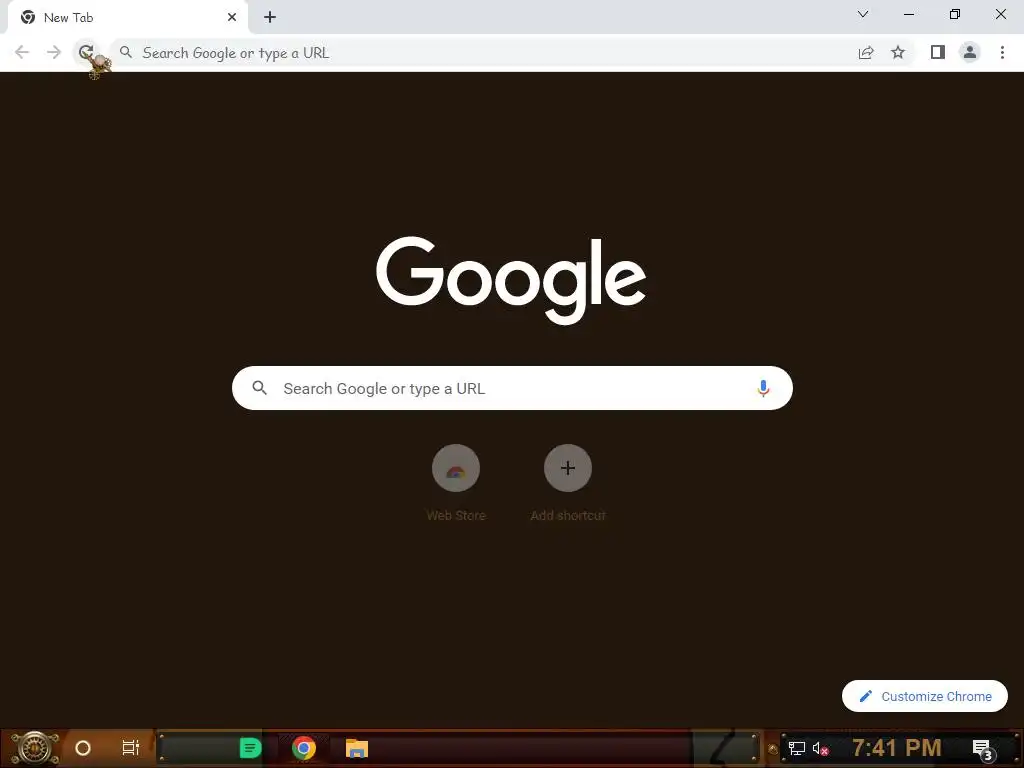Viewport: 1024px width, 768px height.
Task: Go forward using the forward arrow
Action: 54,52
